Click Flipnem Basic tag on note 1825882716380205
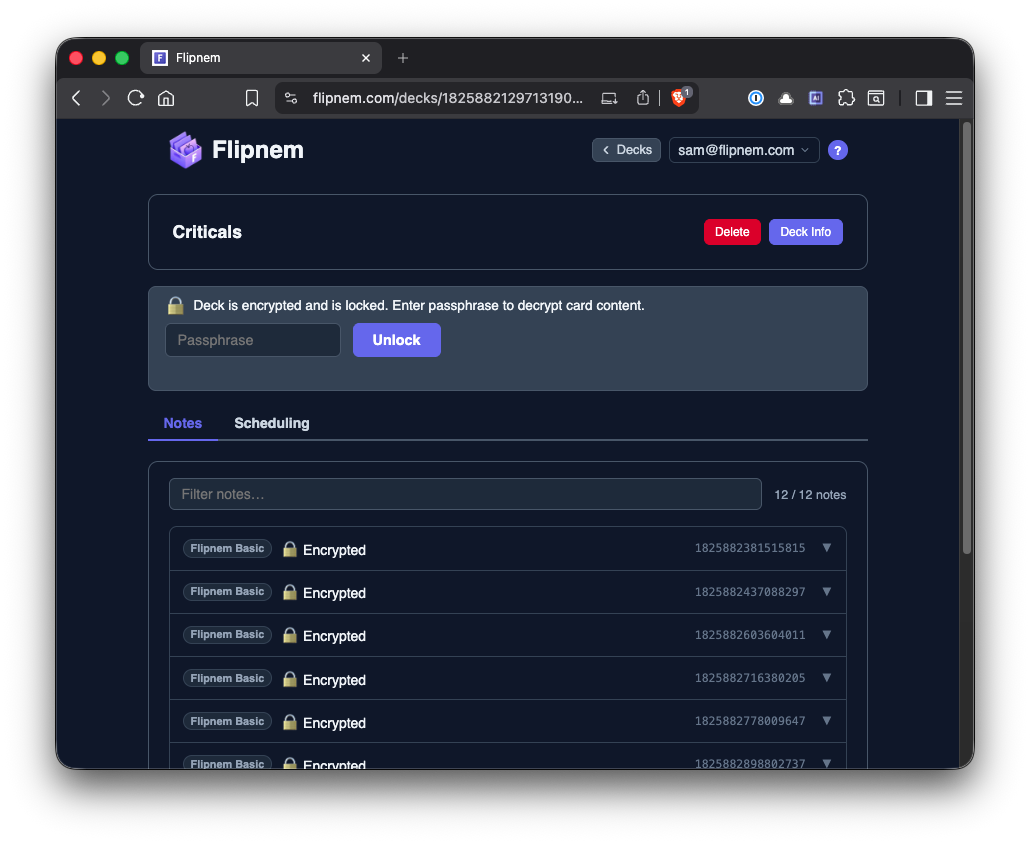This screenshot has width=1030, height=843. 227,678
